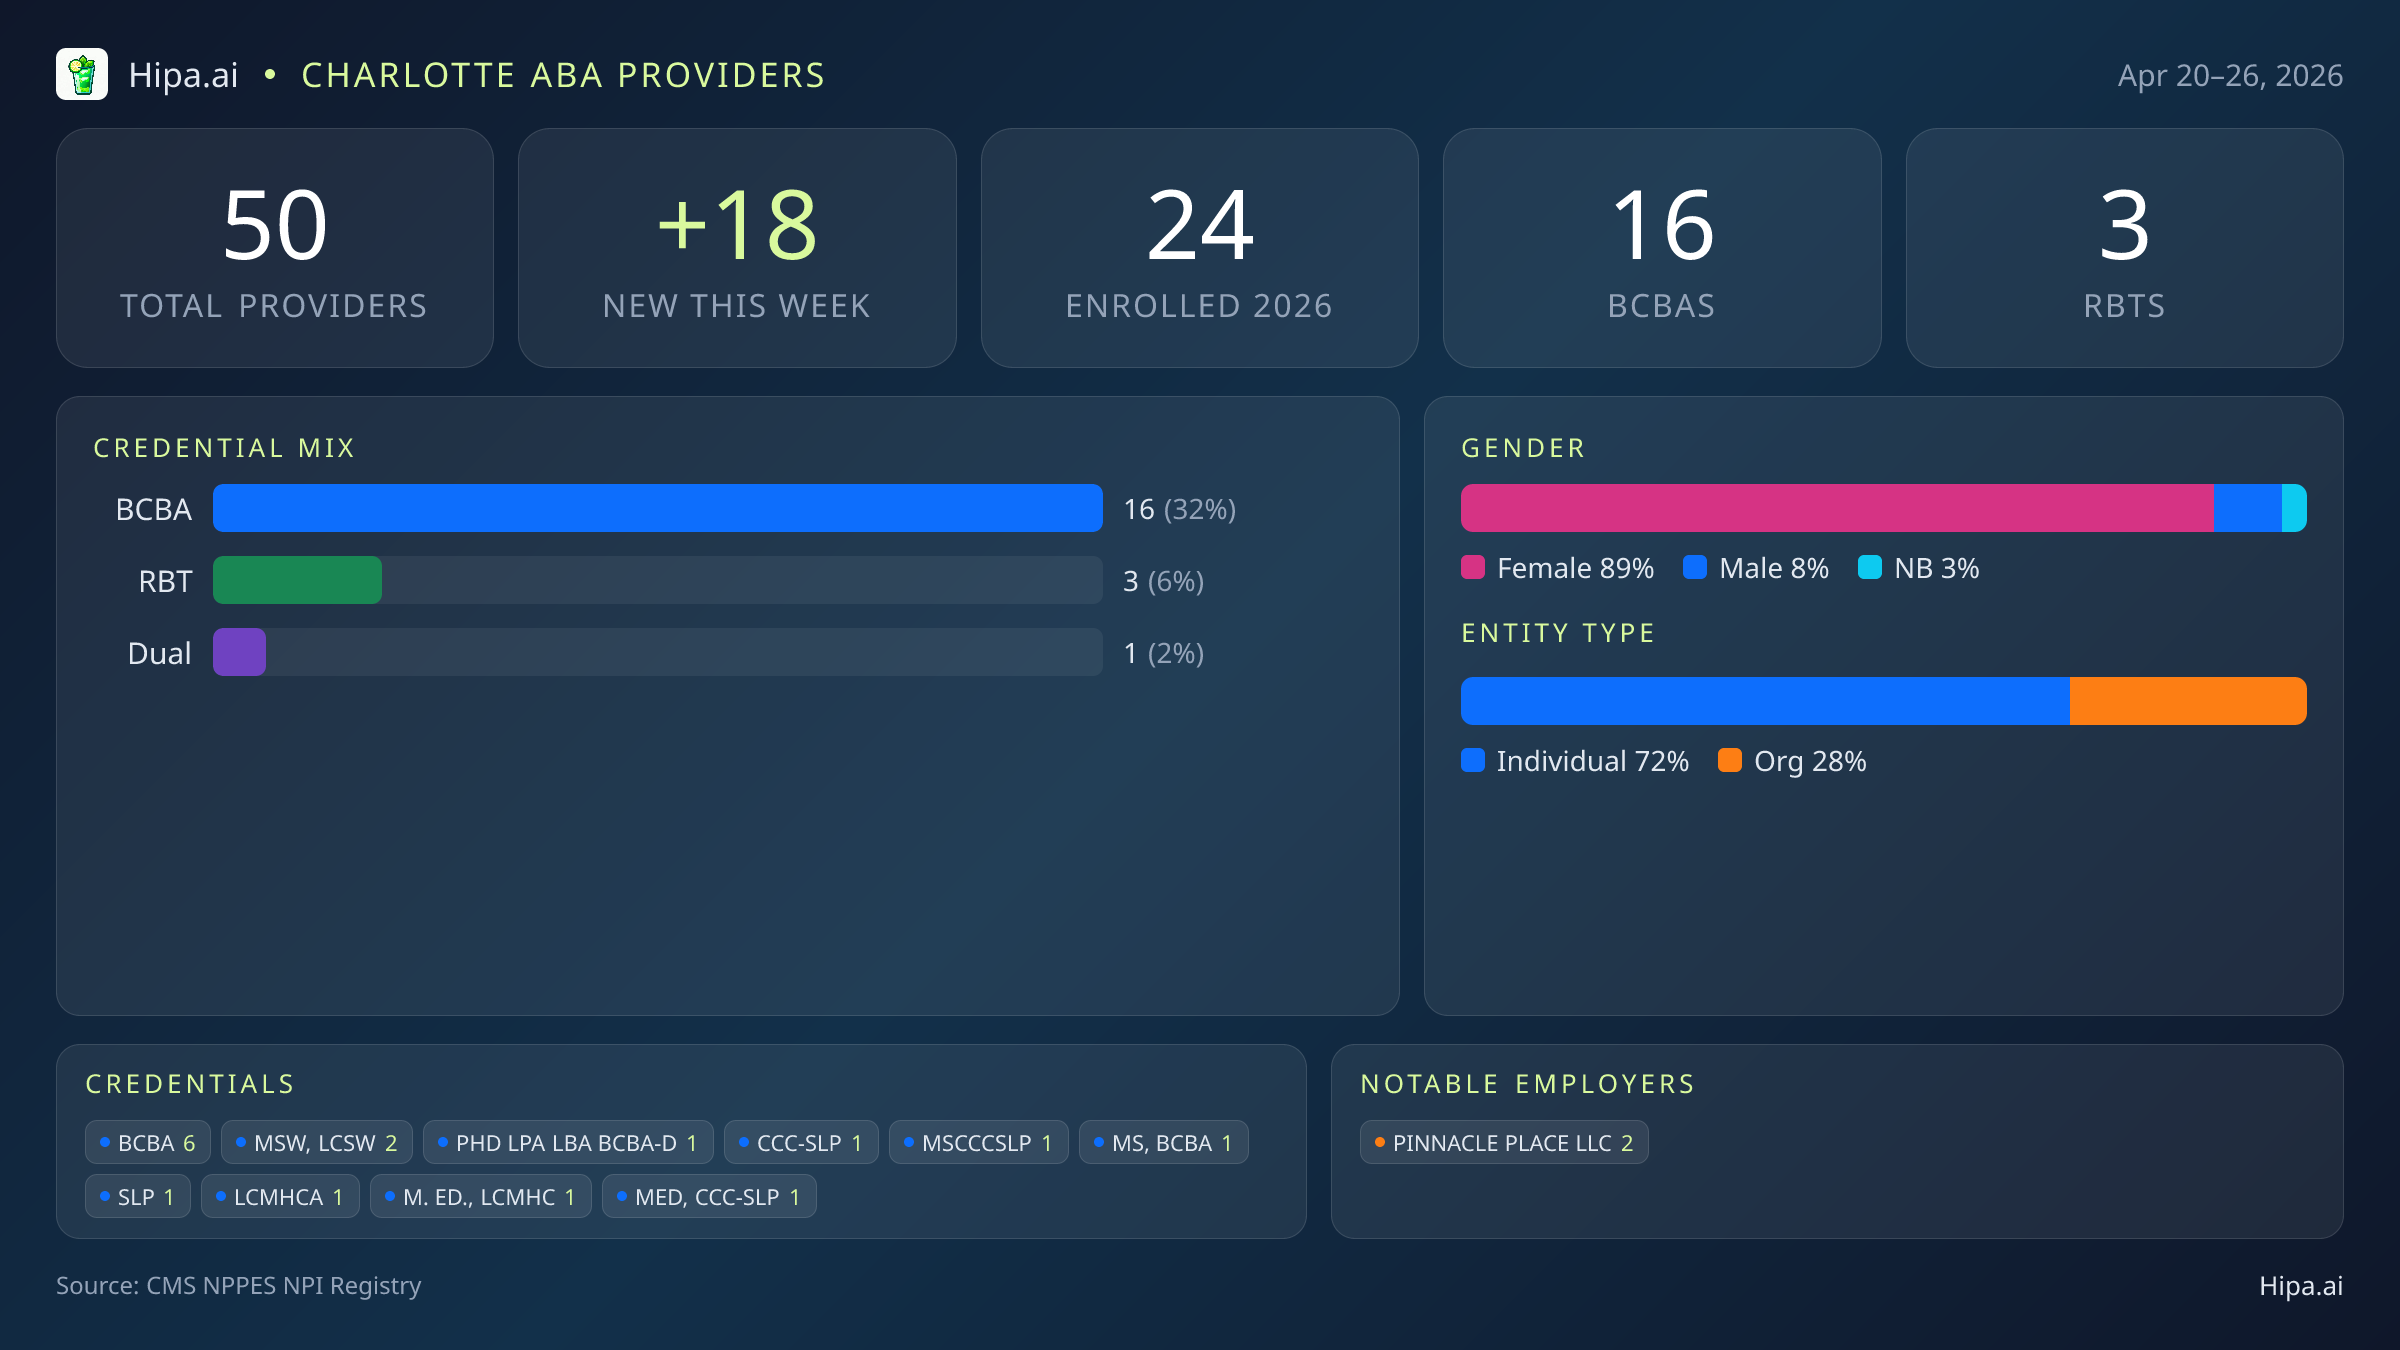
Task: Click the green RBT credential bar
Action: (x=297, y=581)
